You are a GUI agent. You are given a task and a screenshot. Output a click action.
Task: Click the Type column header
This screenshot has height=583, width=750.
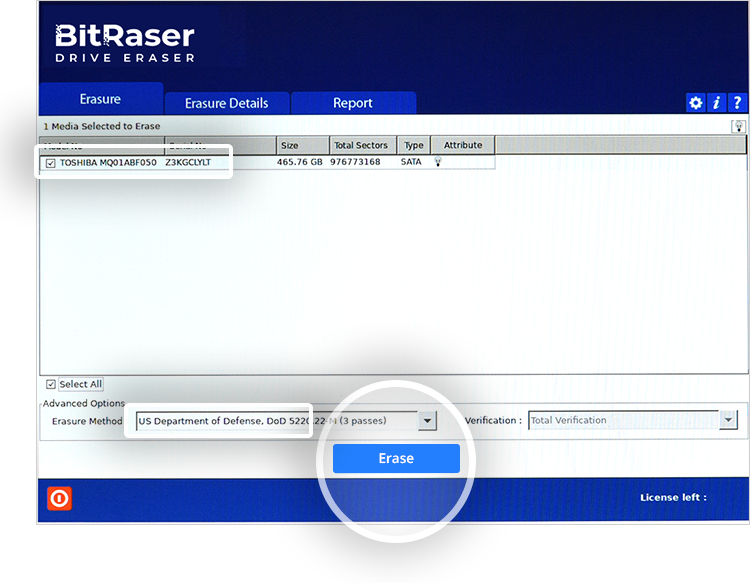tap(414, 145)
